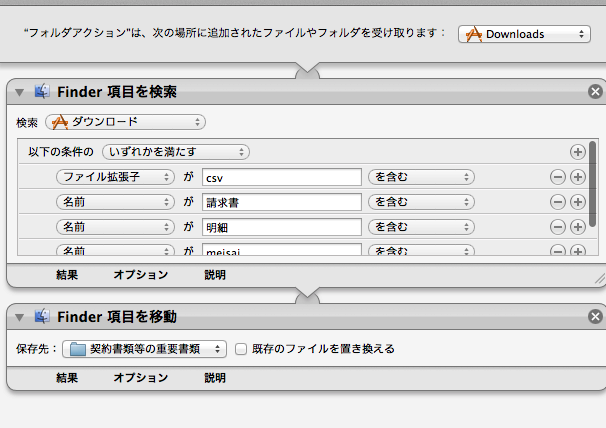The width and height of the screenshot is (606, 428).
Task: Click the Finder icon of 項目を移動 action
Action: [42, 317]
